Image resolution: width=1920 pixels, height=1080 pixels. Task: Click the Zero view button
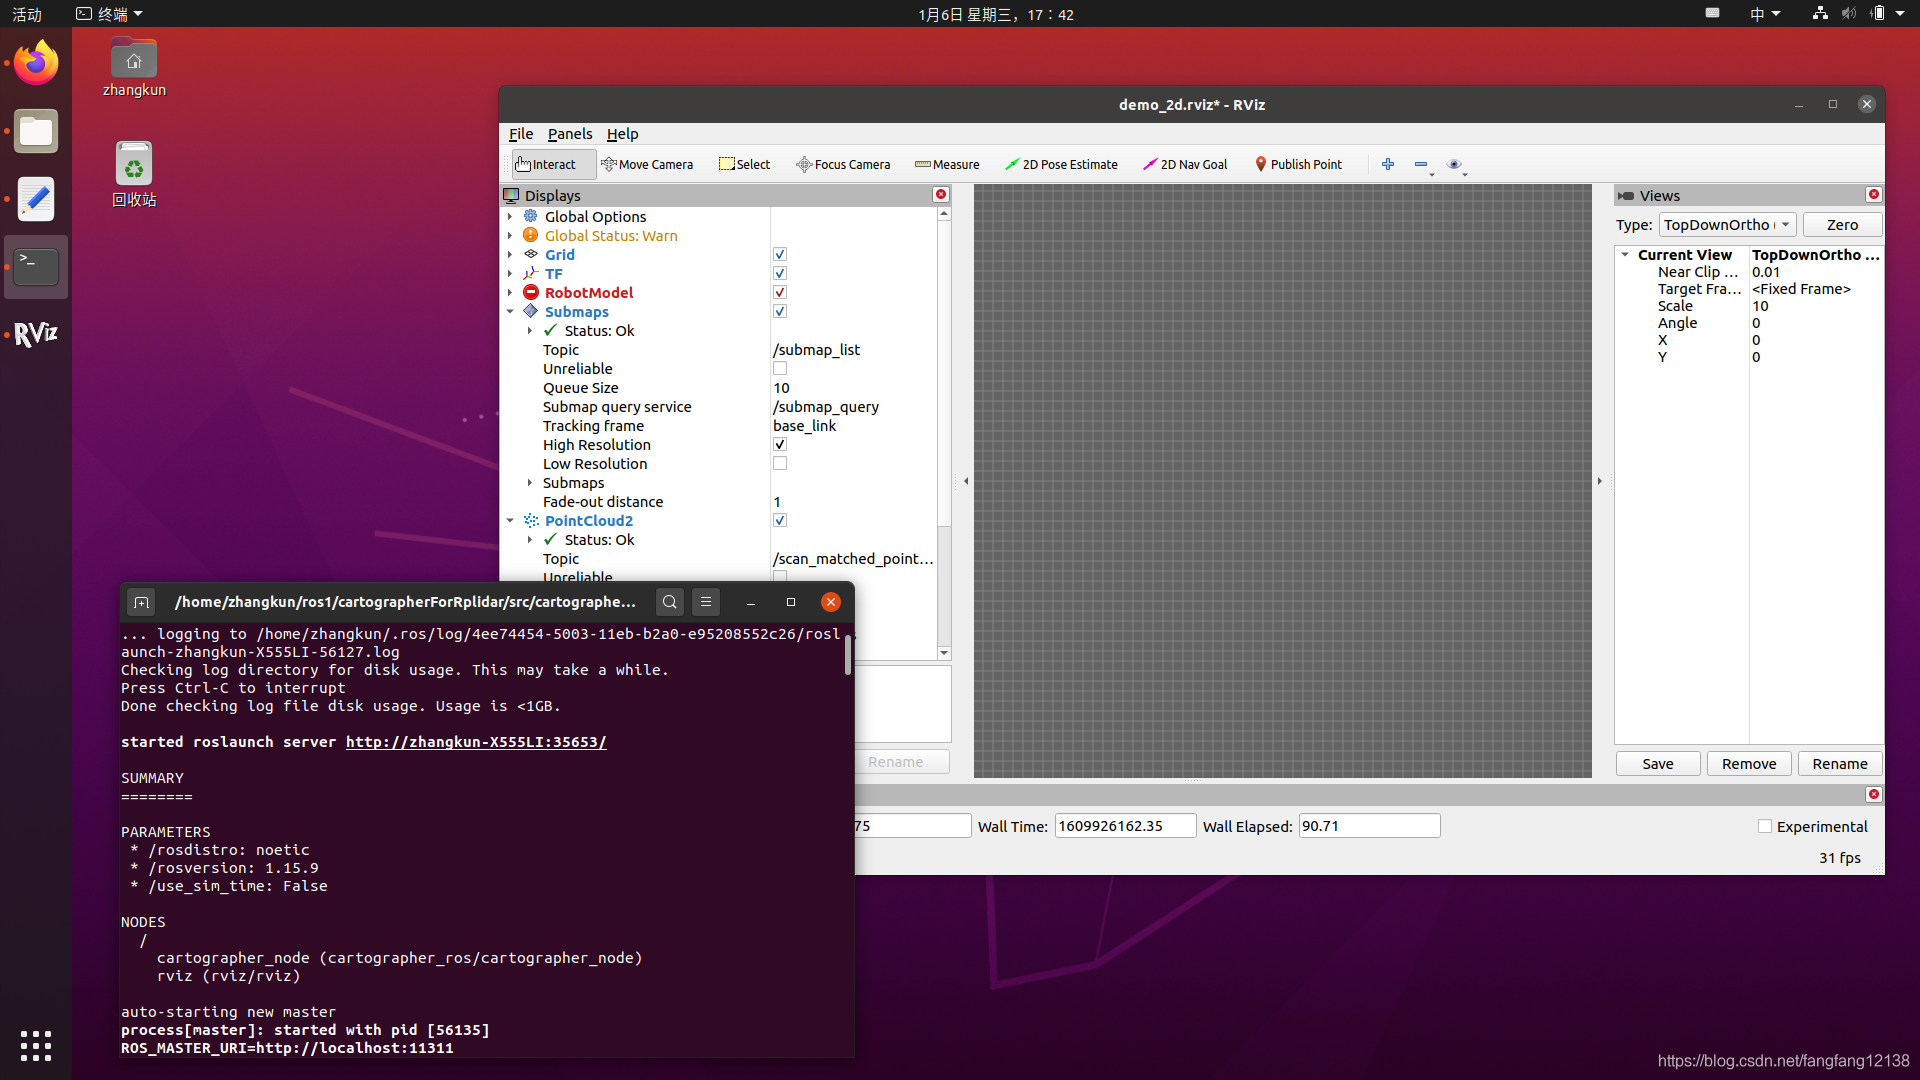[1842, 224]
